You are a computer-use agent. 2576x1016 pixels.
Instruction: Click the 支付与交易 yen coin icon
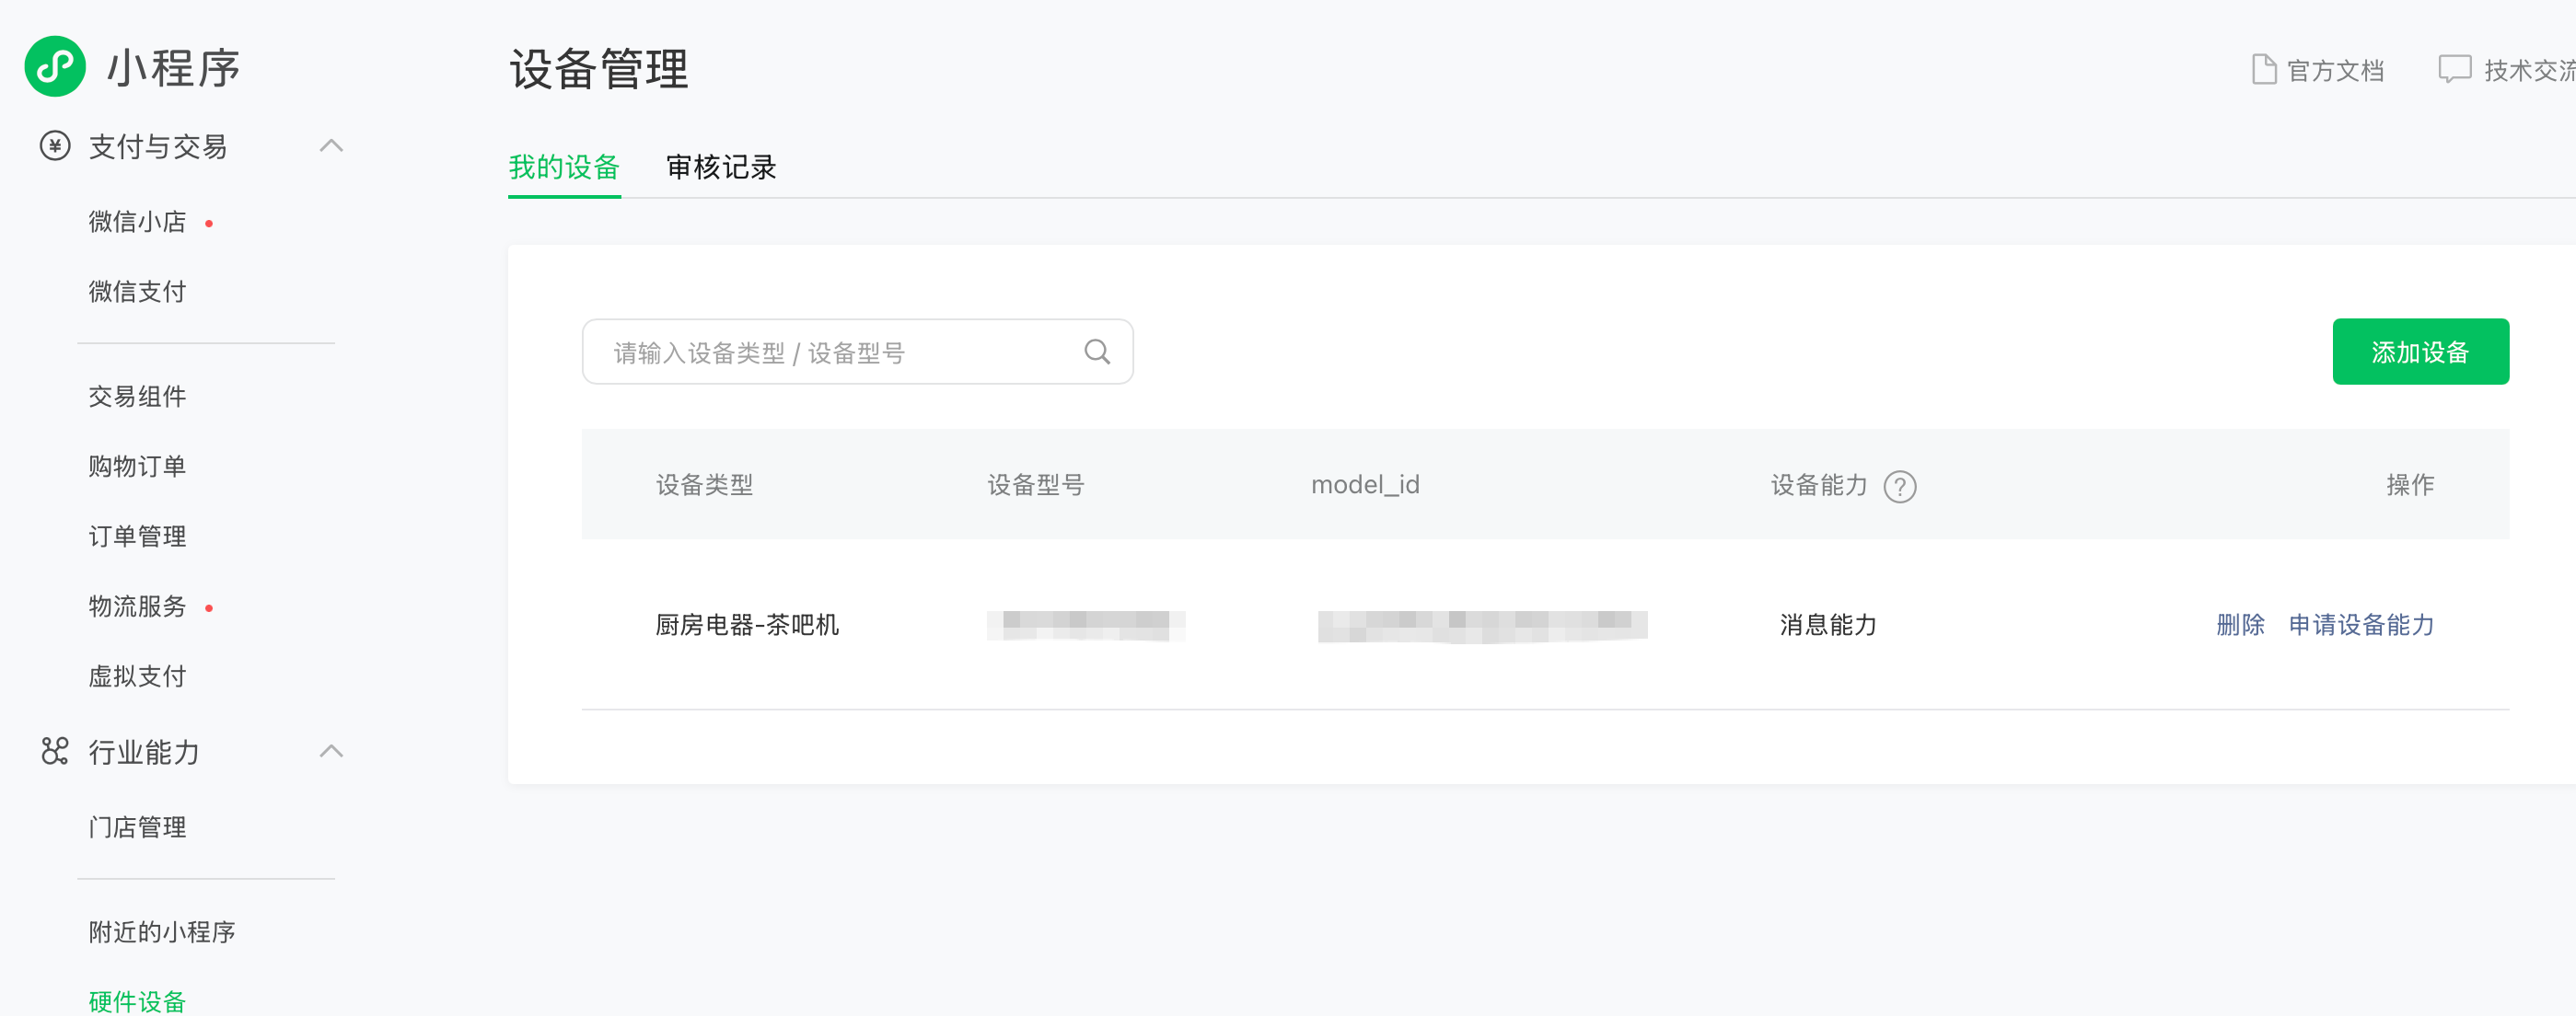click(55, 147)
